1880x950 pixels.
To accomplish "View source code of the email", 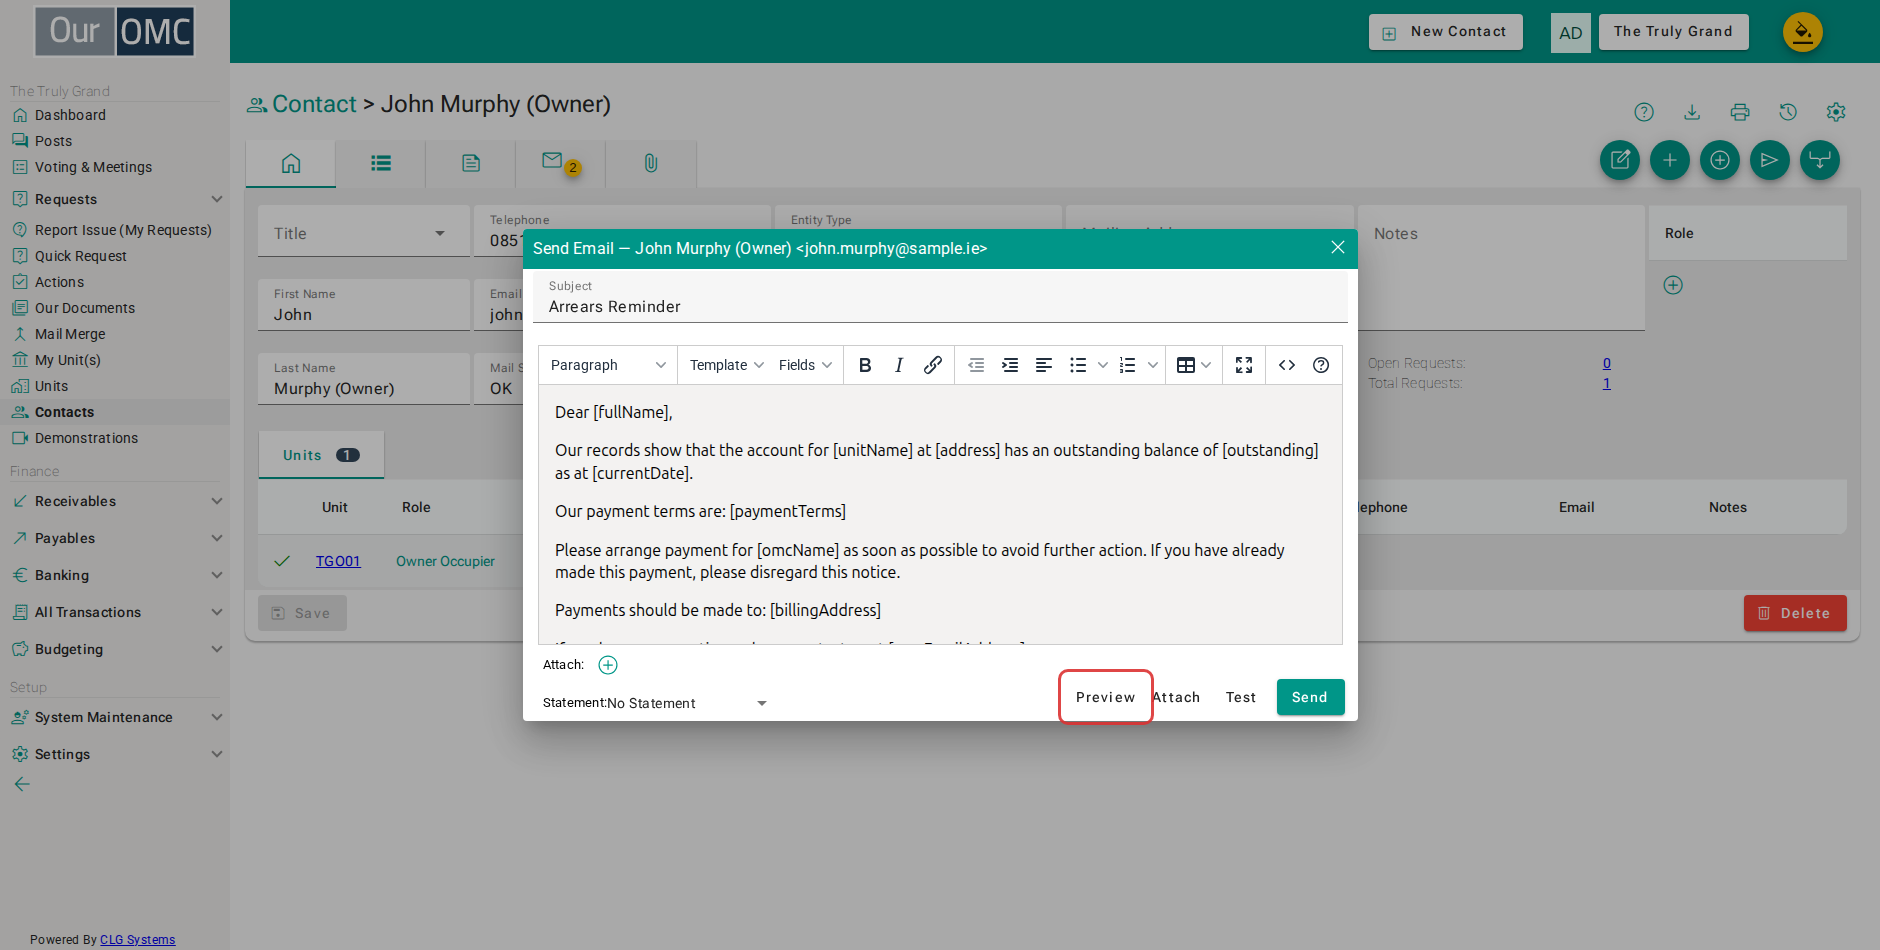I will point(1287,365).
